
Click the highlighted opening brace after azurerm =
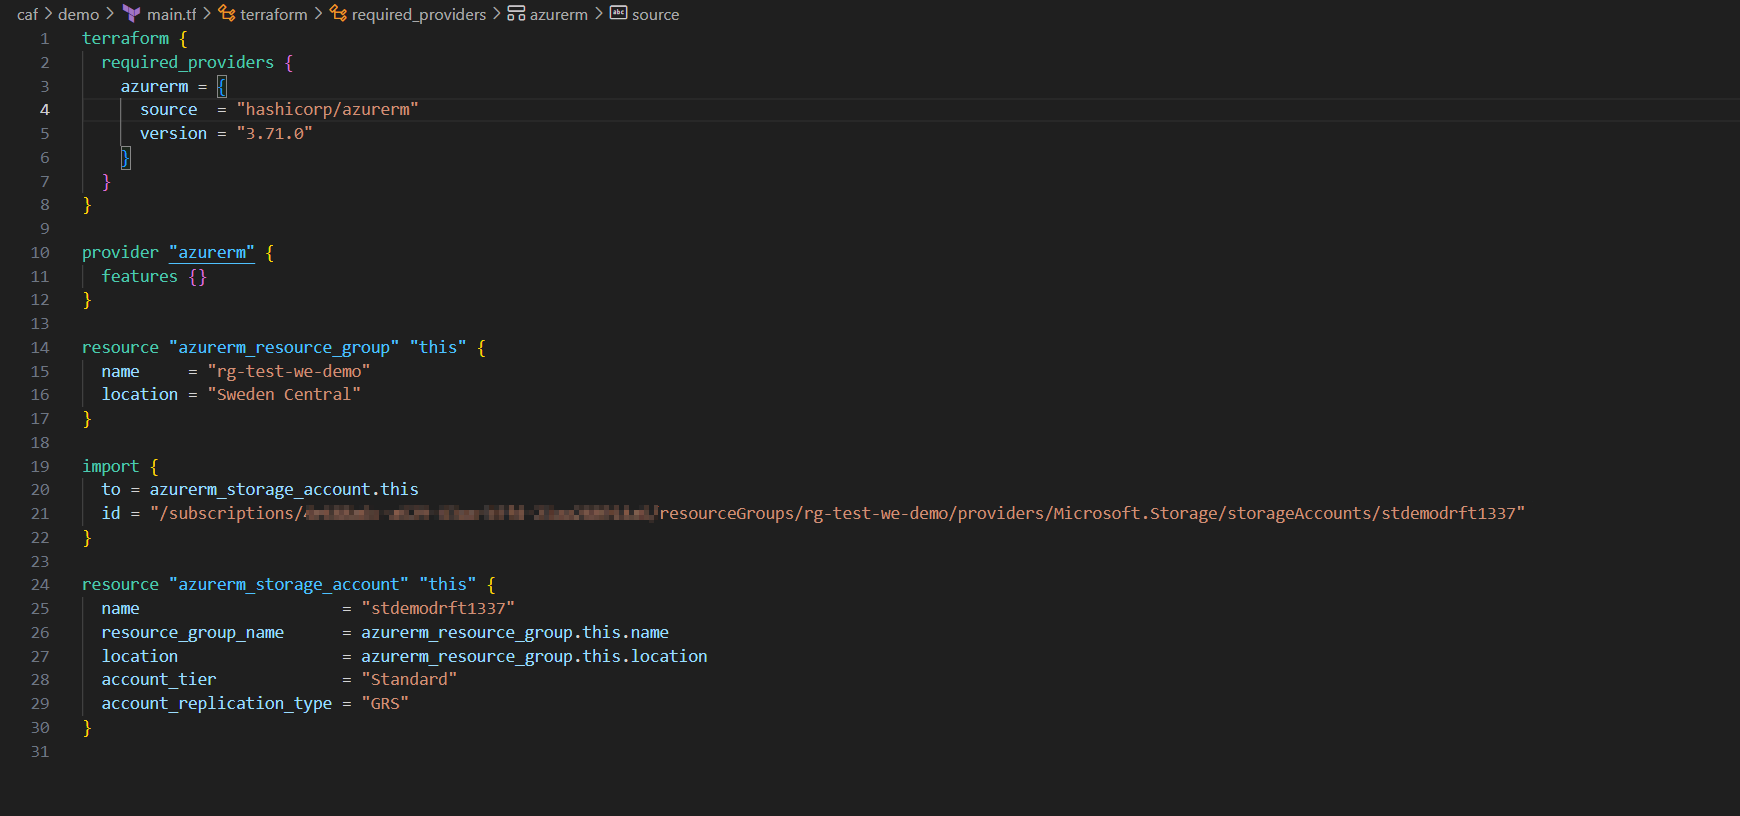pyautogui.click(x=222, y=86)
